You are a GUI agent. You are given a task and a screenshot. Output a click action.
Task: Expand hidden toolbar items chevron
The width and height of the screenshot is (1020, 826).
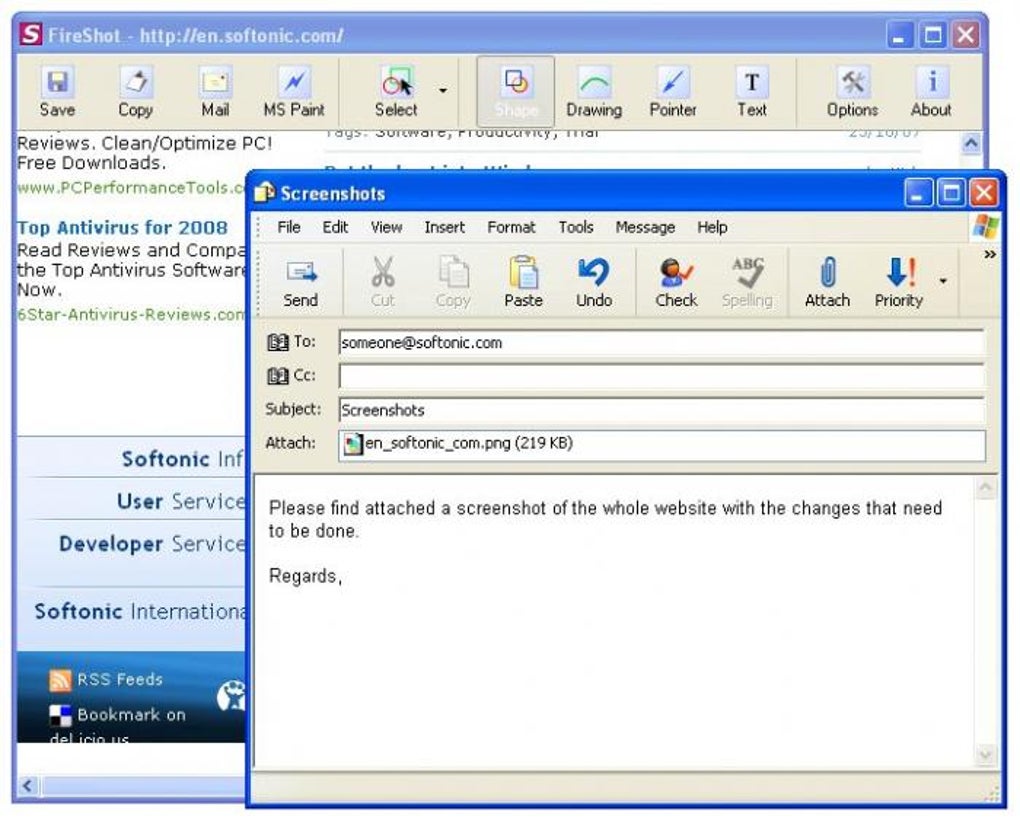990,254
